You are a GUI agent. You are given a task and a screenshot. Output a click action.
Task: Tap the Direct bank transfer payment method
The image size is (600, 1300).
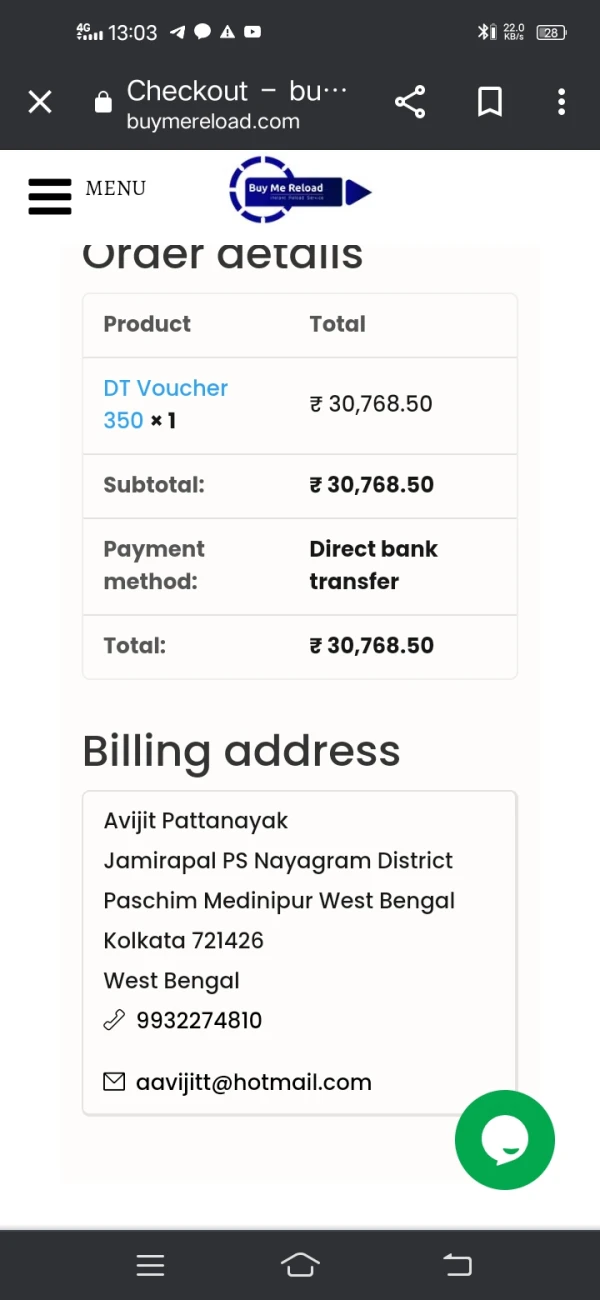(x=373, y=565)
